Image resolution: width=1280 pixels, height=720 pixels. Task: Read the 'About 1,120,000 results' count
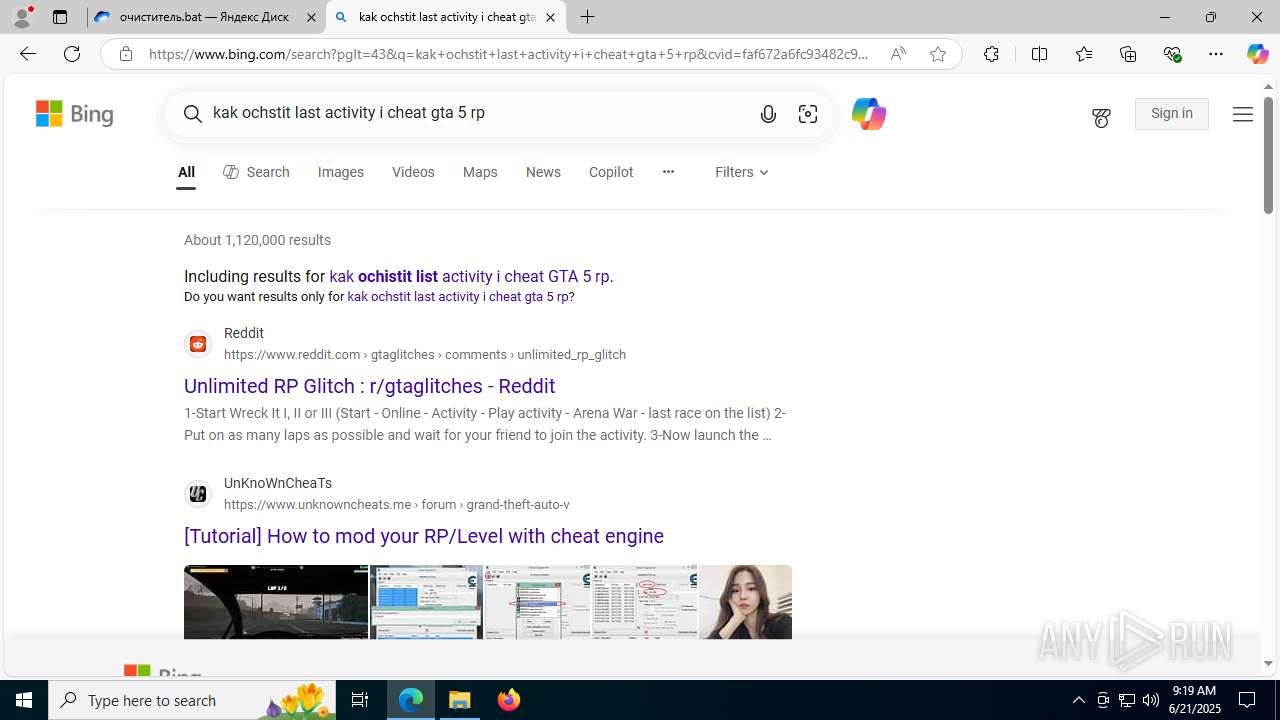tap(257, 240)
